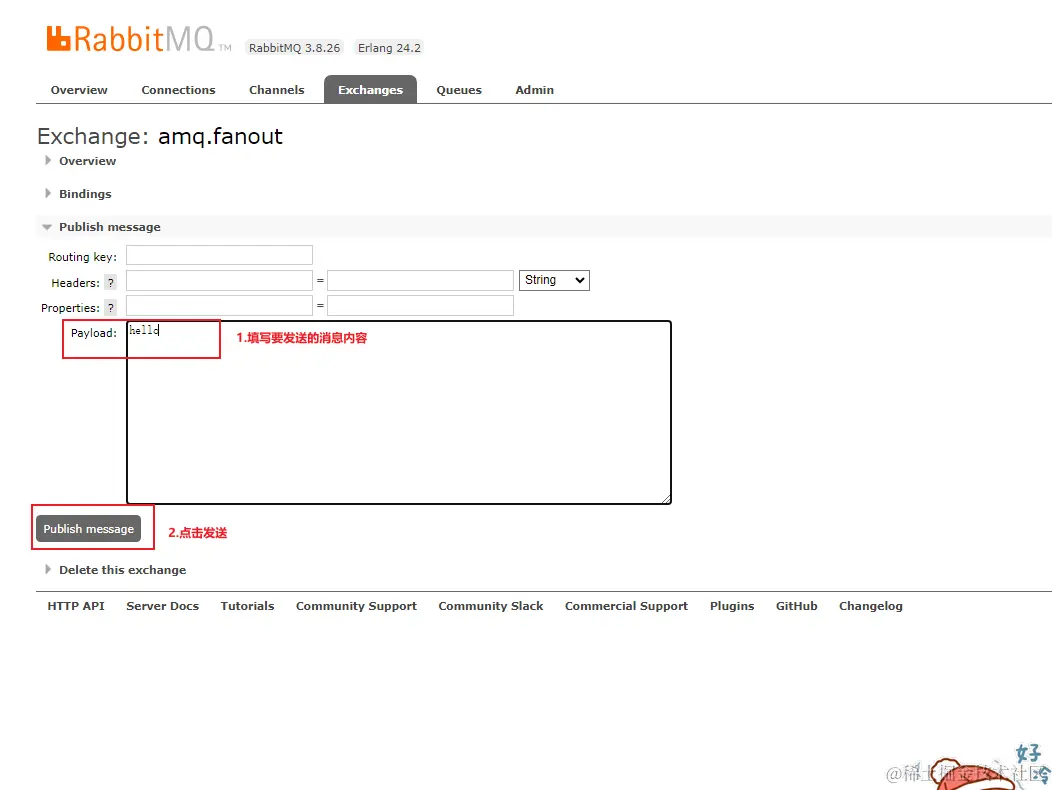Expand the Bindings section
The width and height of the screenshot is (1052, 790).
coord(85,194)
